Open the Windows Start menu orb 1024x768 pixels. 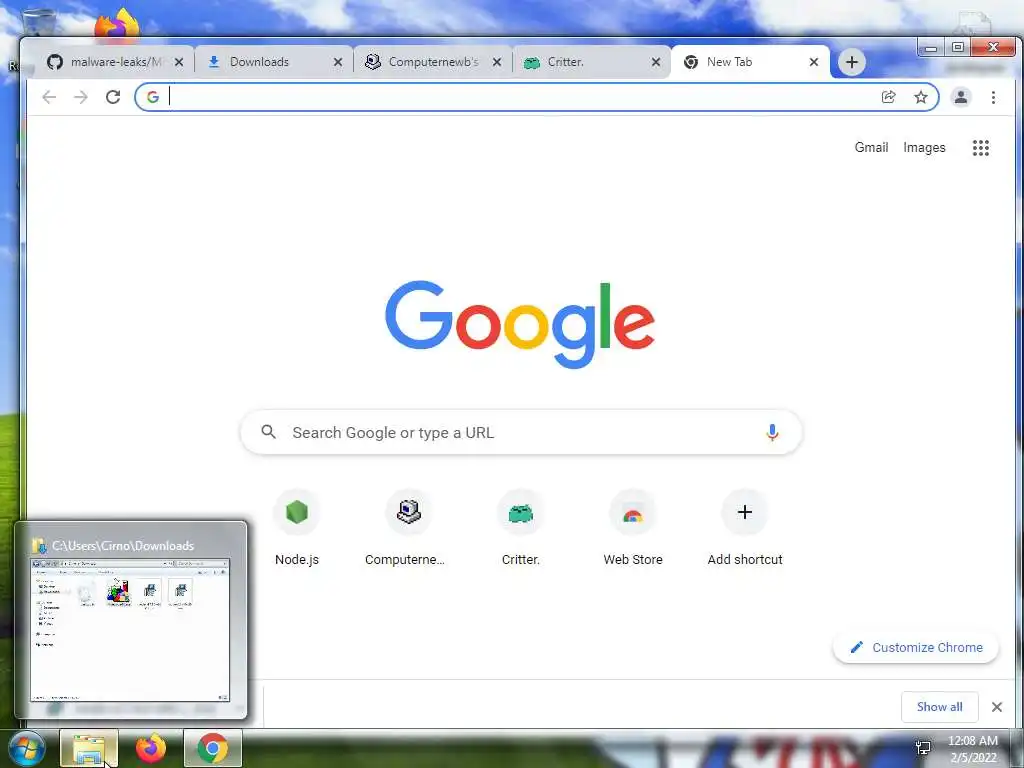(27, 748)
